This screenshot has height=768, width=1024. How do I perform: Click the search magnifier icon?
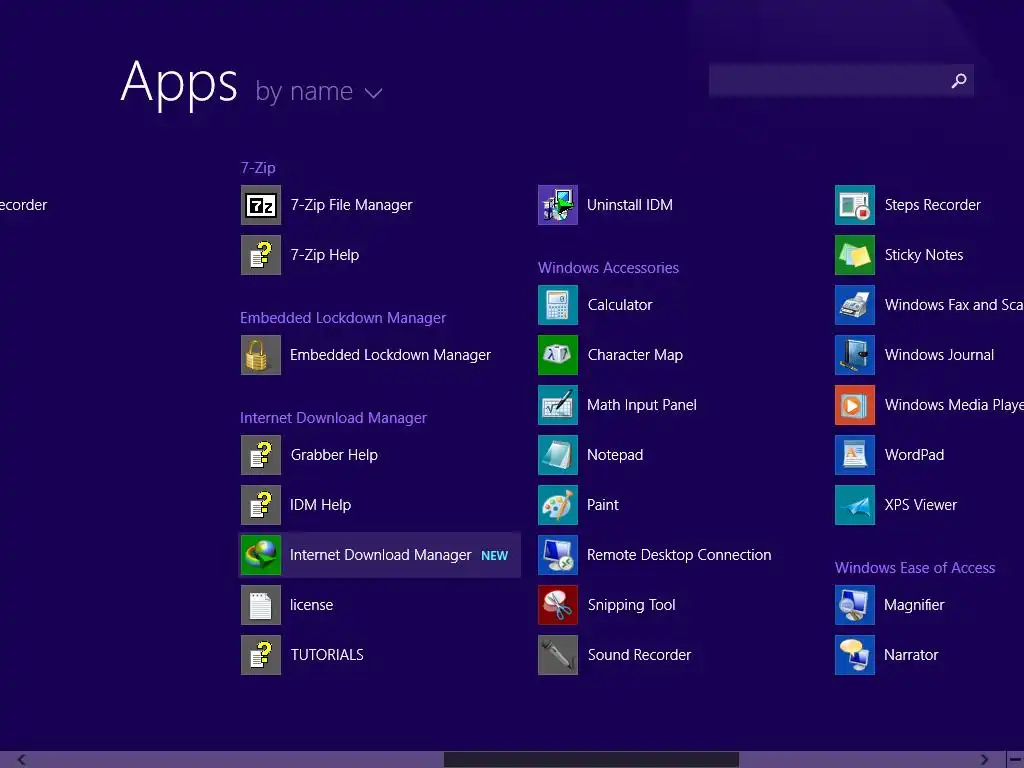pyautogui.click(x=959, y=80)
